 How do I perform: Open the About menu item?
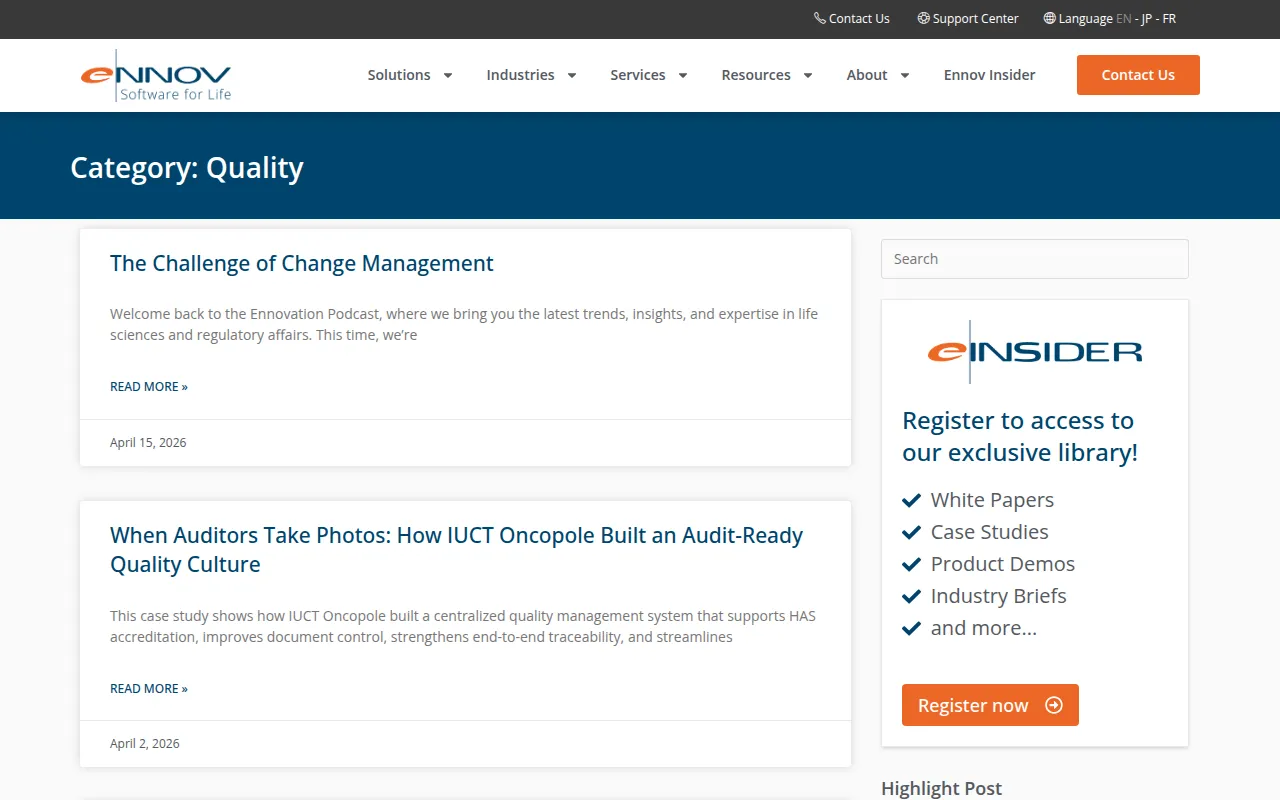(x=867, y=75)
